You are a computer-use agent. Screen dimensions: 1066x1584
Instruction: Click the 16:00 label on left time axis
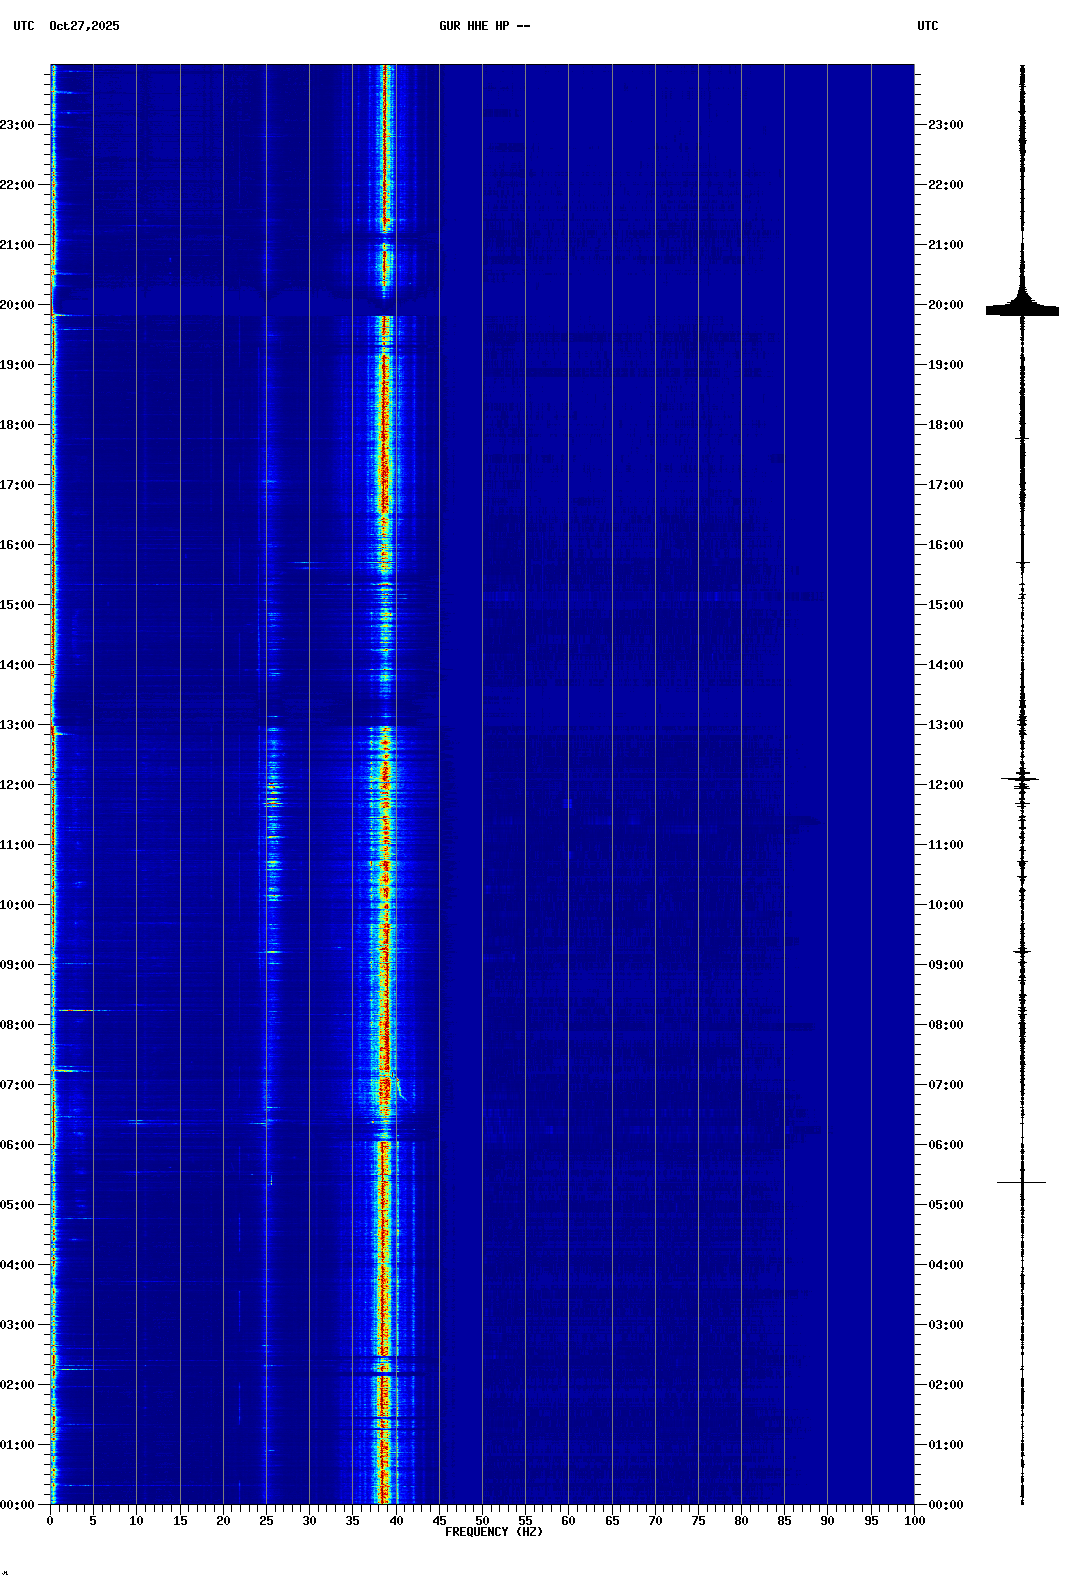tap(17, 545)
